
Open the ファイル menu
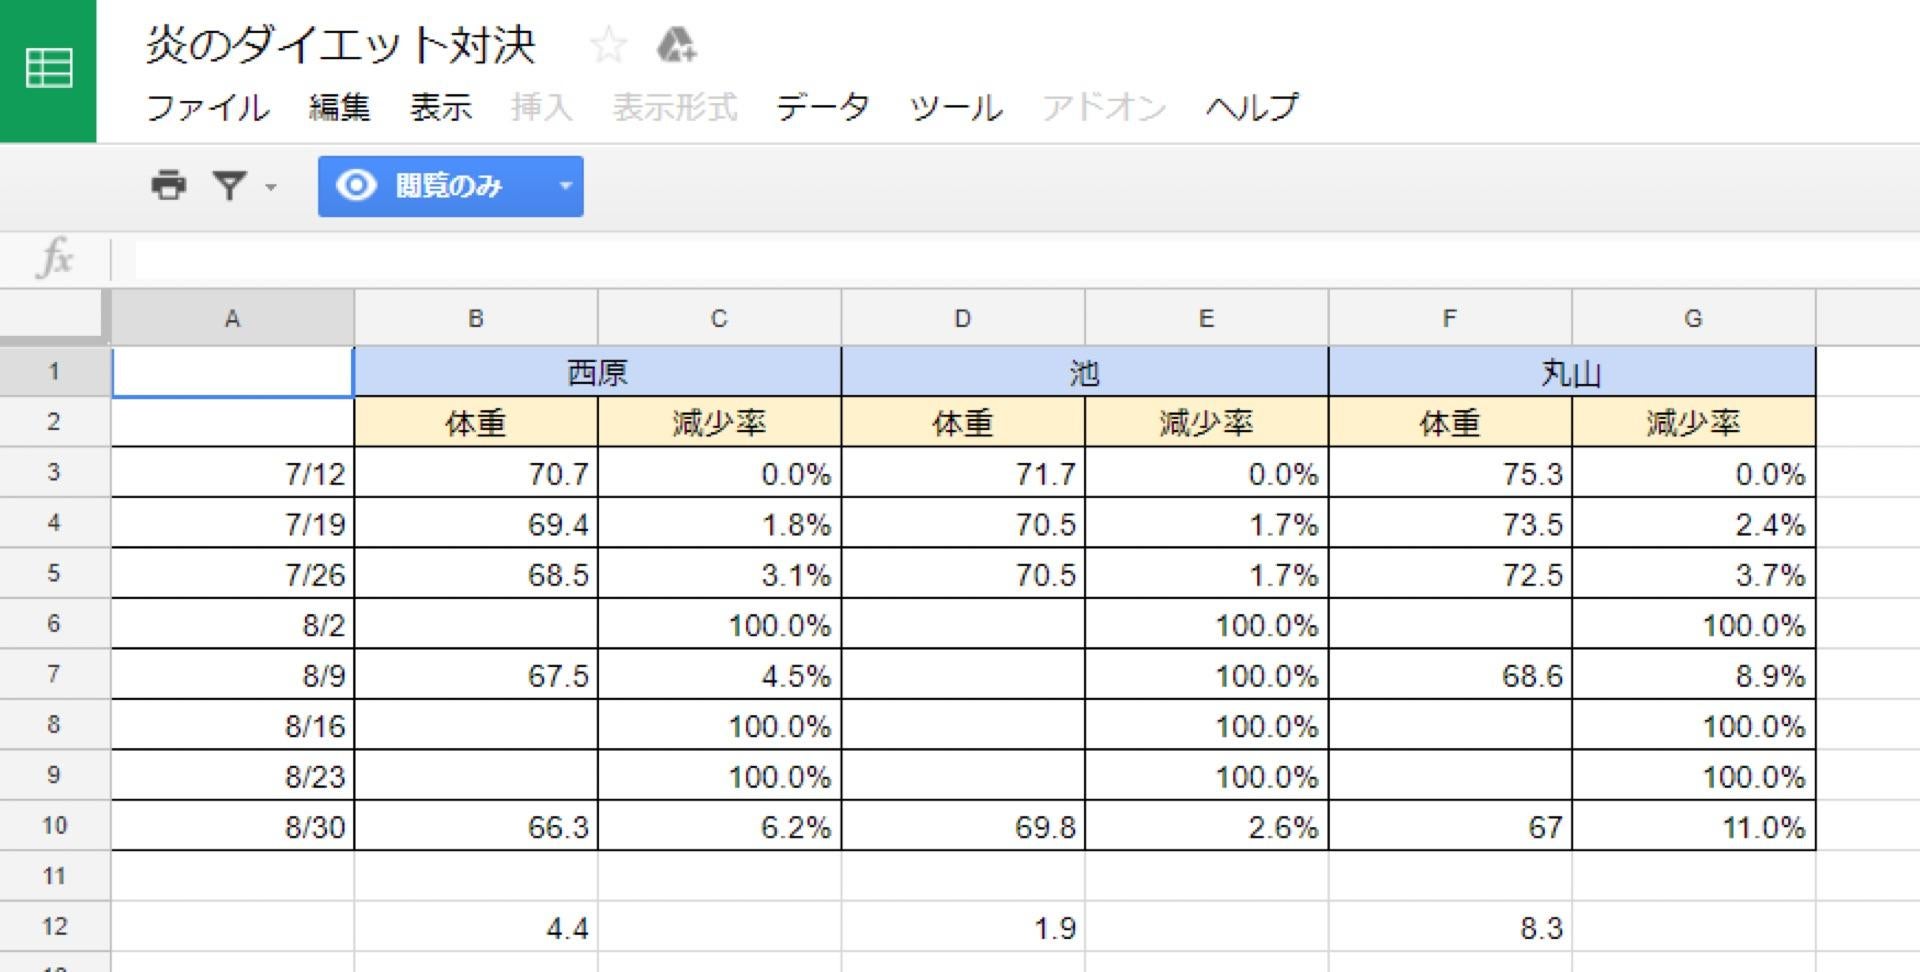207,108
